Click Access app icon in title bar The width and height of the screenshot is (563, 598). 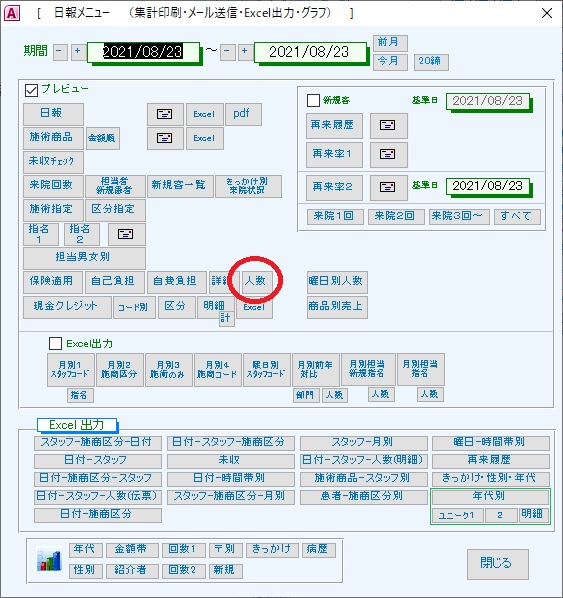(x=11, y=13)
